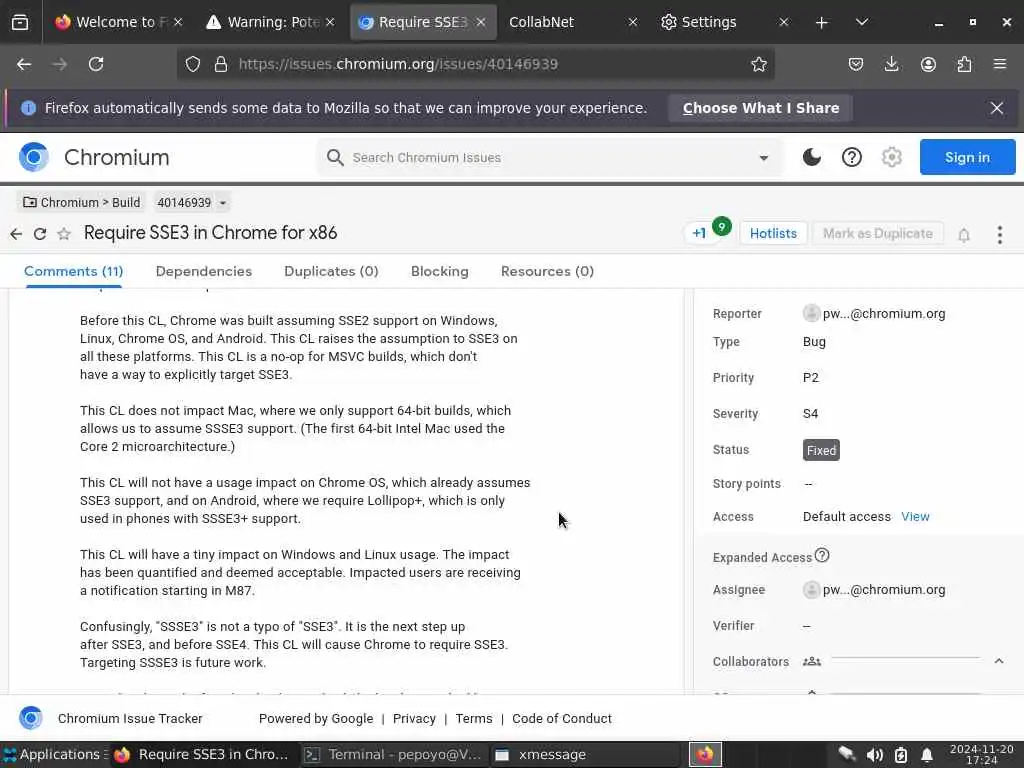Toggle dark mode moon icon
1024x768 pixels.
[812, 157]
